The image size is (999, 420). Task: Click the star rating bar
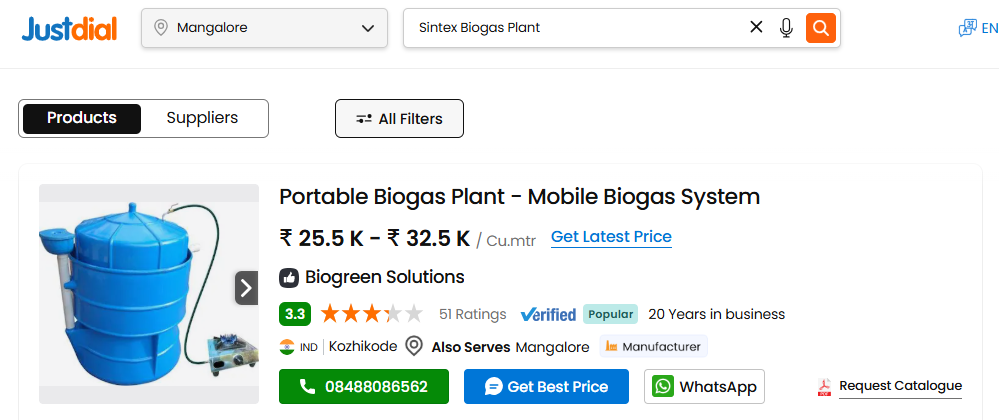pos(370,314)
